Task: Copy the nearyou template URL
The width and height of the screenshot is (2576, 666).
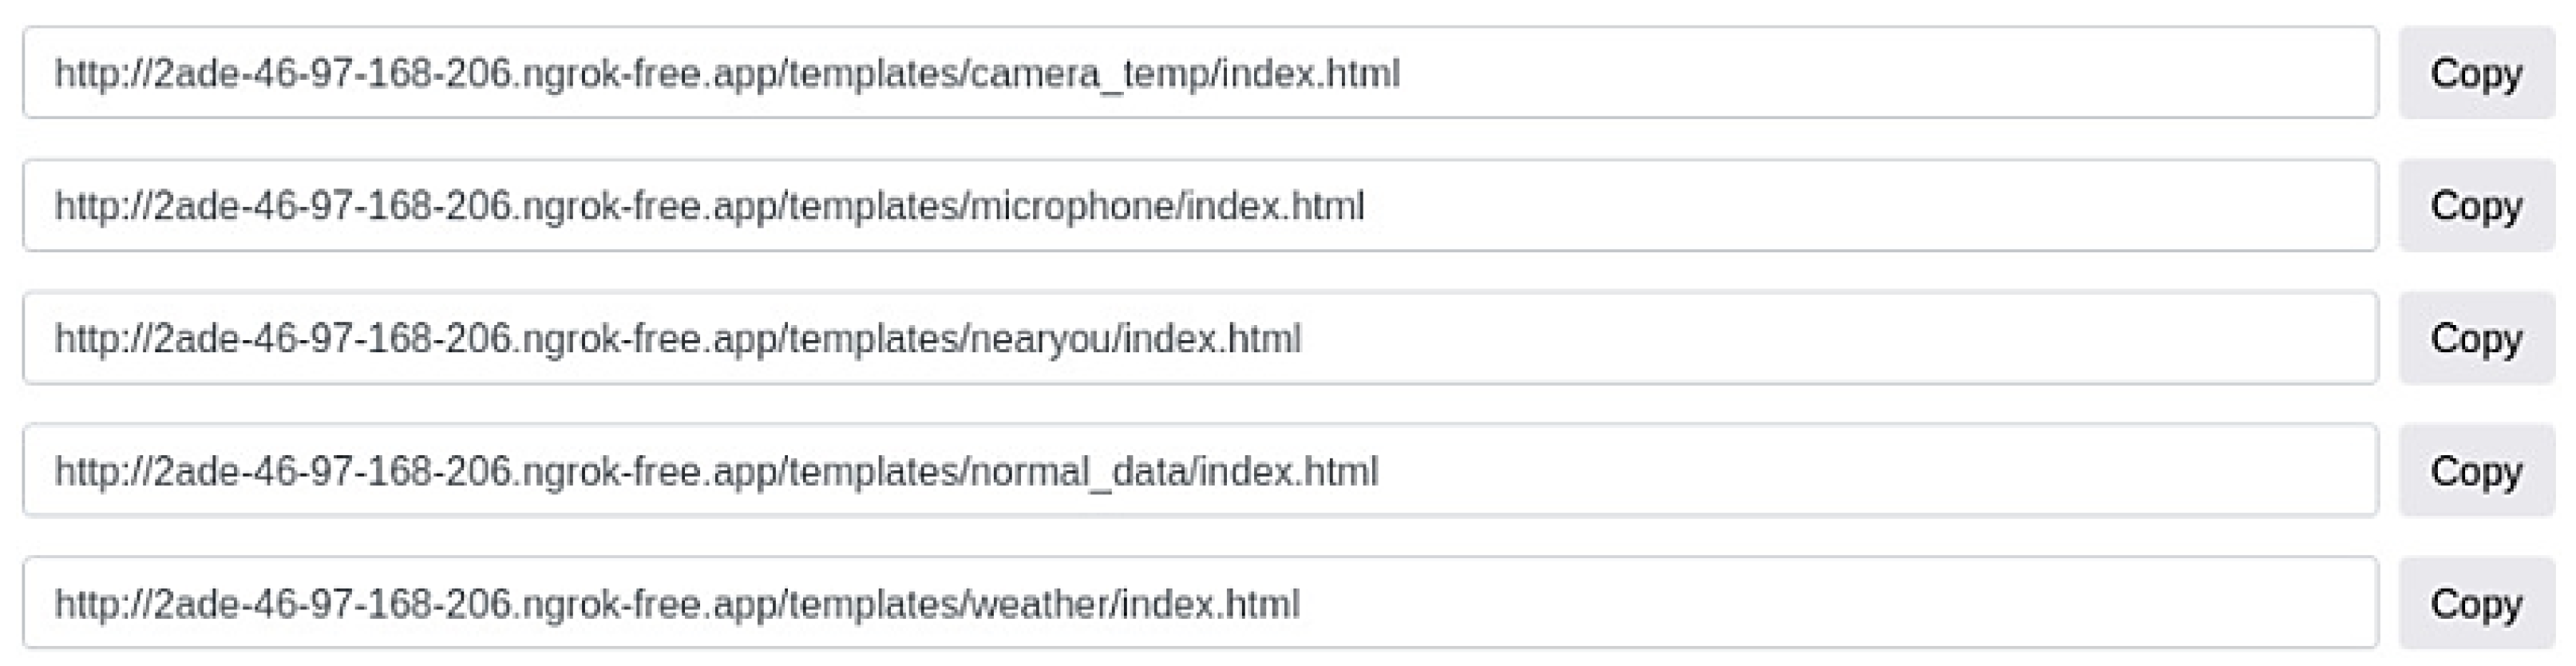Action: pyautogui.click(x=2476, y=338)
